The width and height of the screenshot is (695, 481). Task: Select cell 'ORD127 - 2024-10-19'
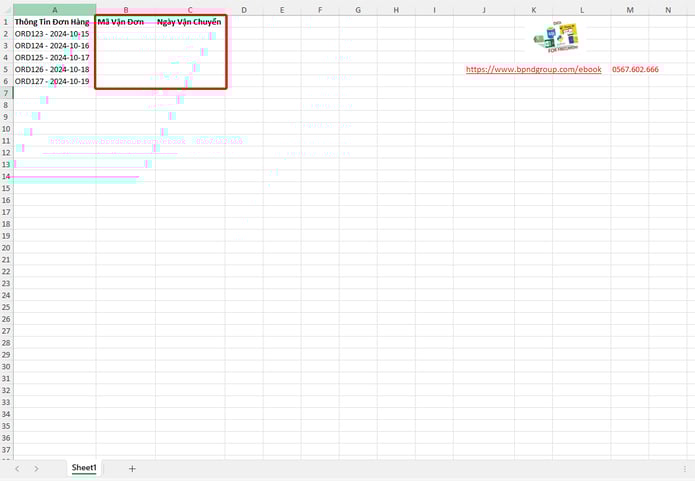coord(55,81)
